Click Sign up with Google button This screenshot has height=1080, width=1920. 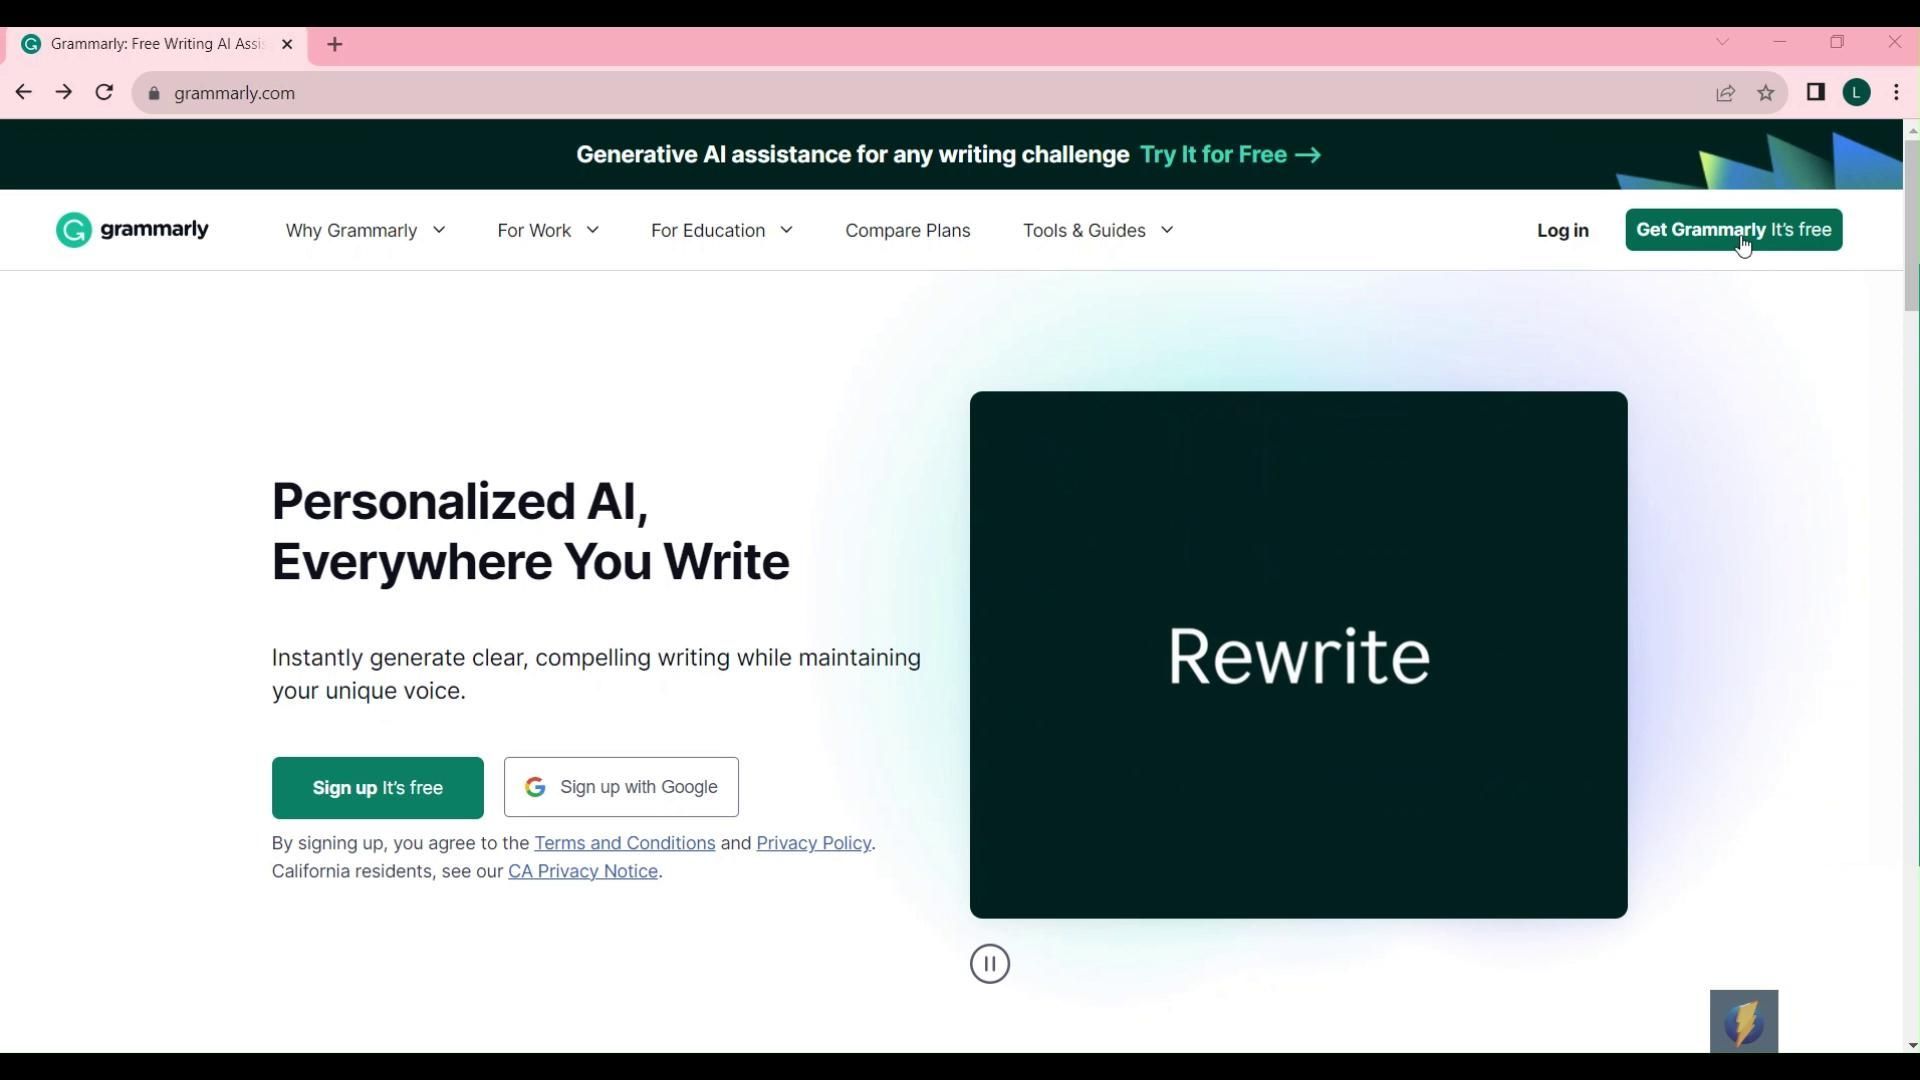tap(621, 787)
